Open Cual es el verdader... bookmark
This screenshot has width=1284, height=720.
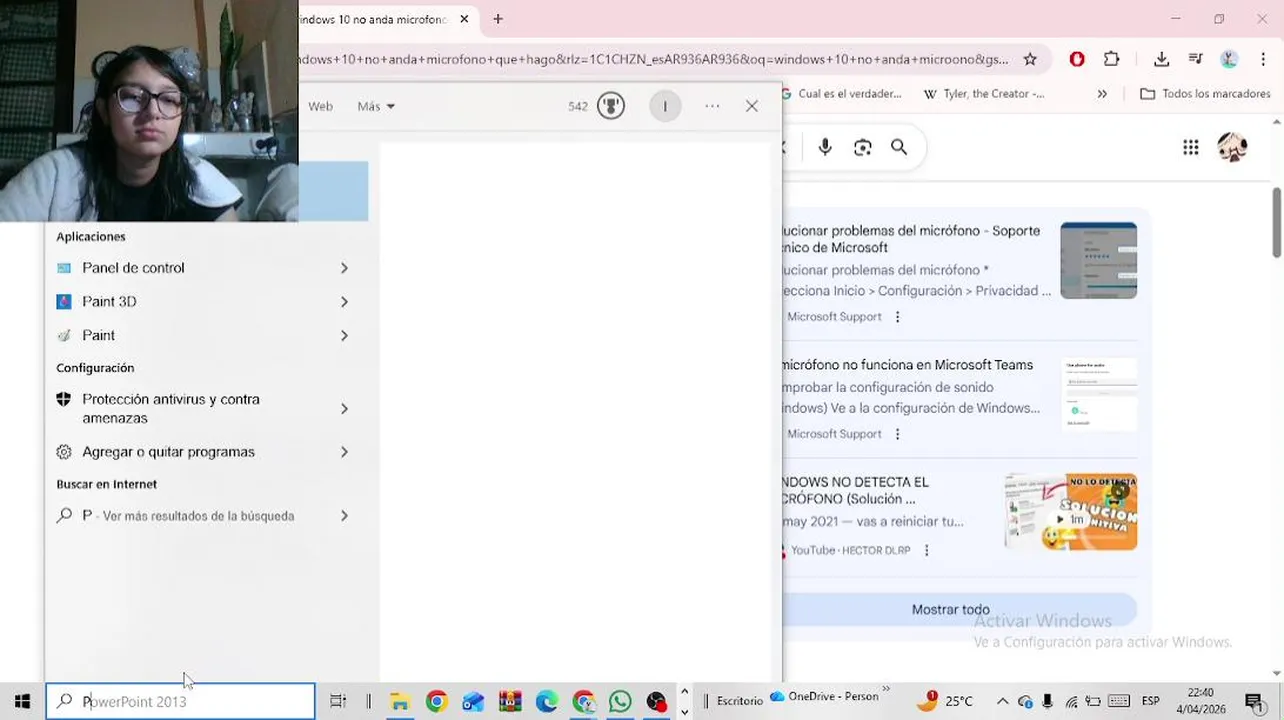840,94
